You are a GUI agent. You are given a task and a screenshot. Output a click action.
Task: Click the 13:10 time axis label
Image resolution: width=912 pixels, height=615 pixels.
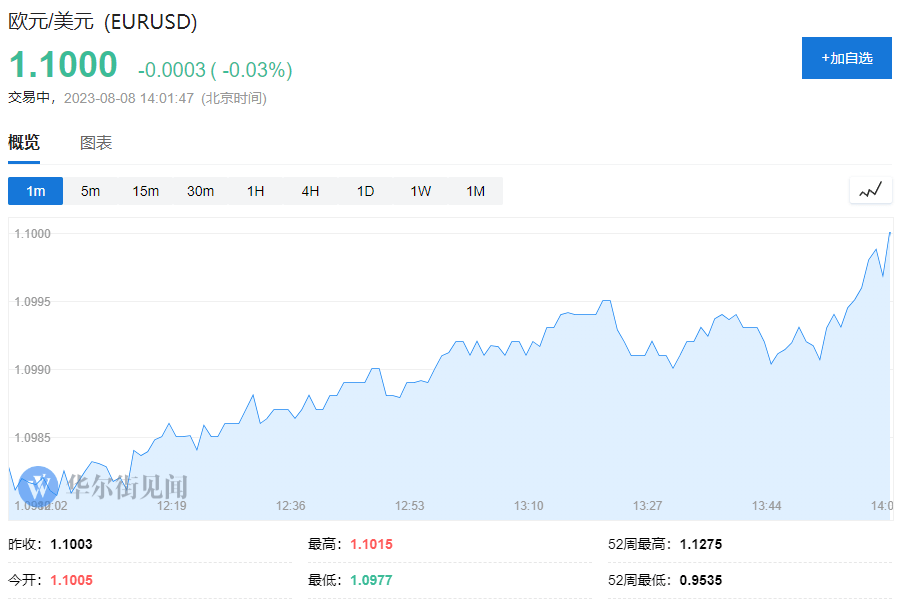point(529,506)
